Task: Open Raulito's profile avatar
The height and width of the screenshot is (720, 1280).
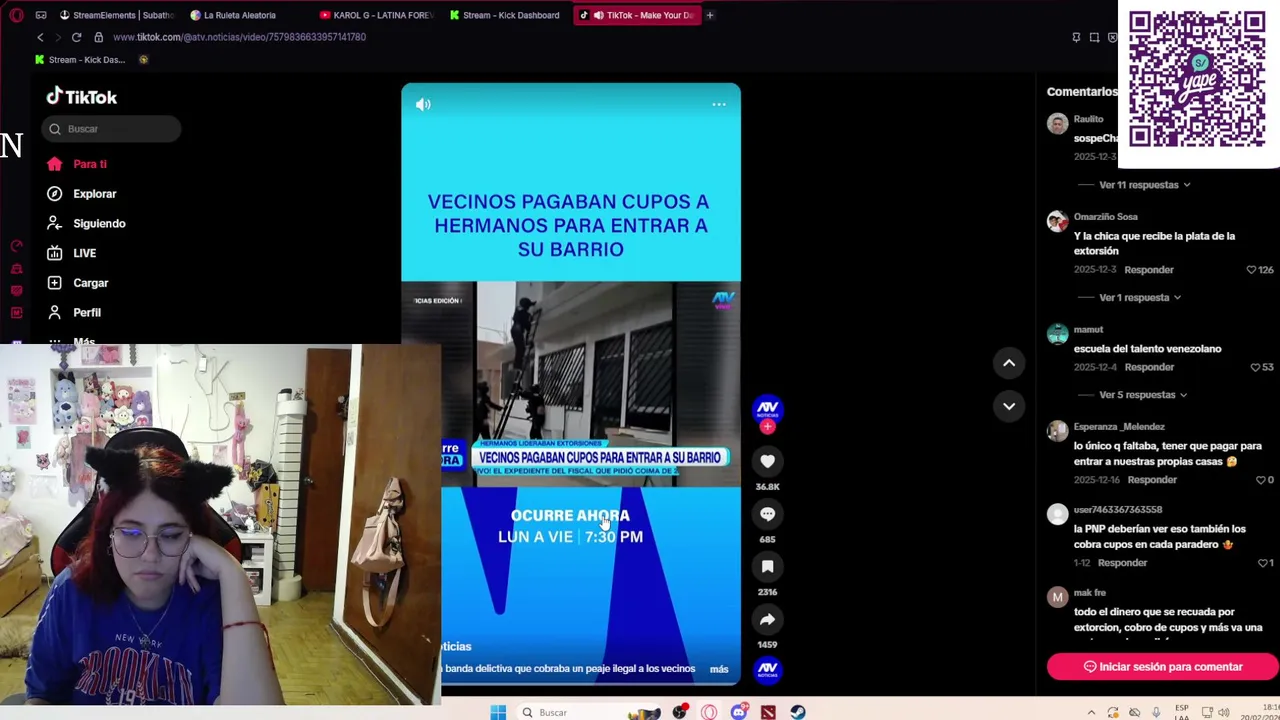Action: point(1057,124)
